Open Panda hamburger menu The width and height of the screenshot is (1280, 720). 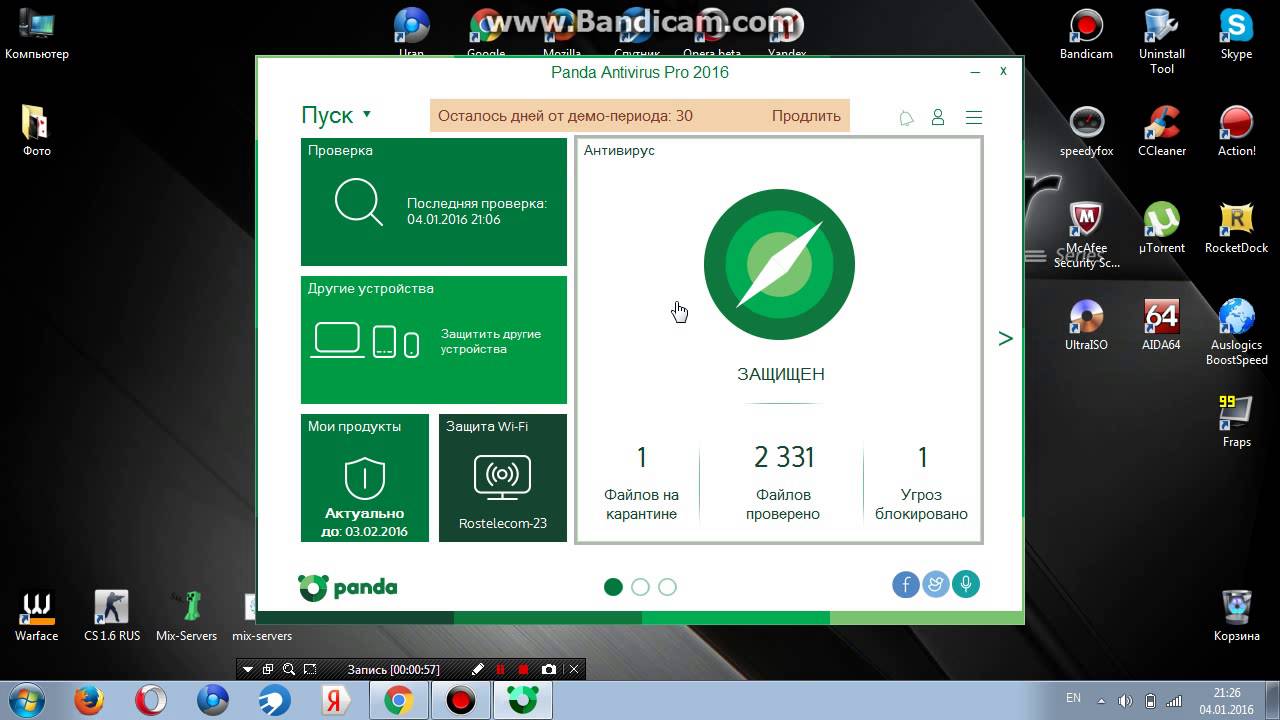974,117
